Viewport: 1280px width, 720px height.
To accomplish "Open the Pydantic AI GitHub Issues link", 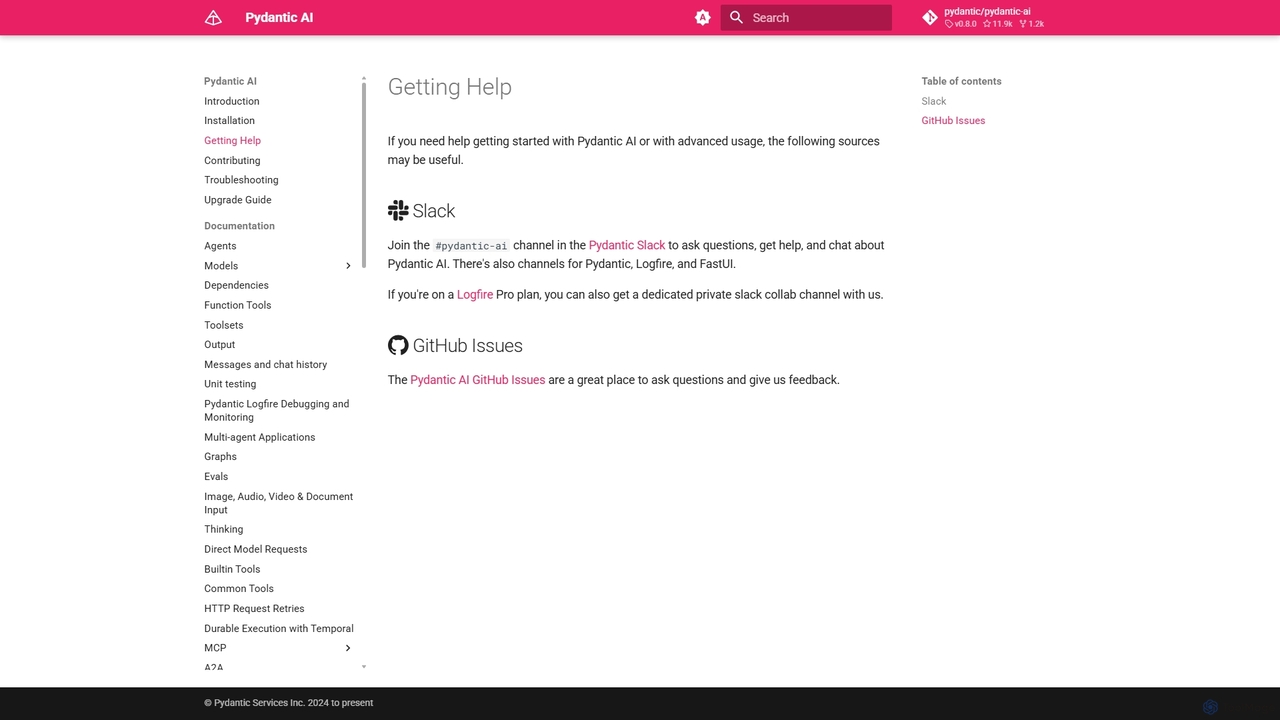I will click(478, 380).
